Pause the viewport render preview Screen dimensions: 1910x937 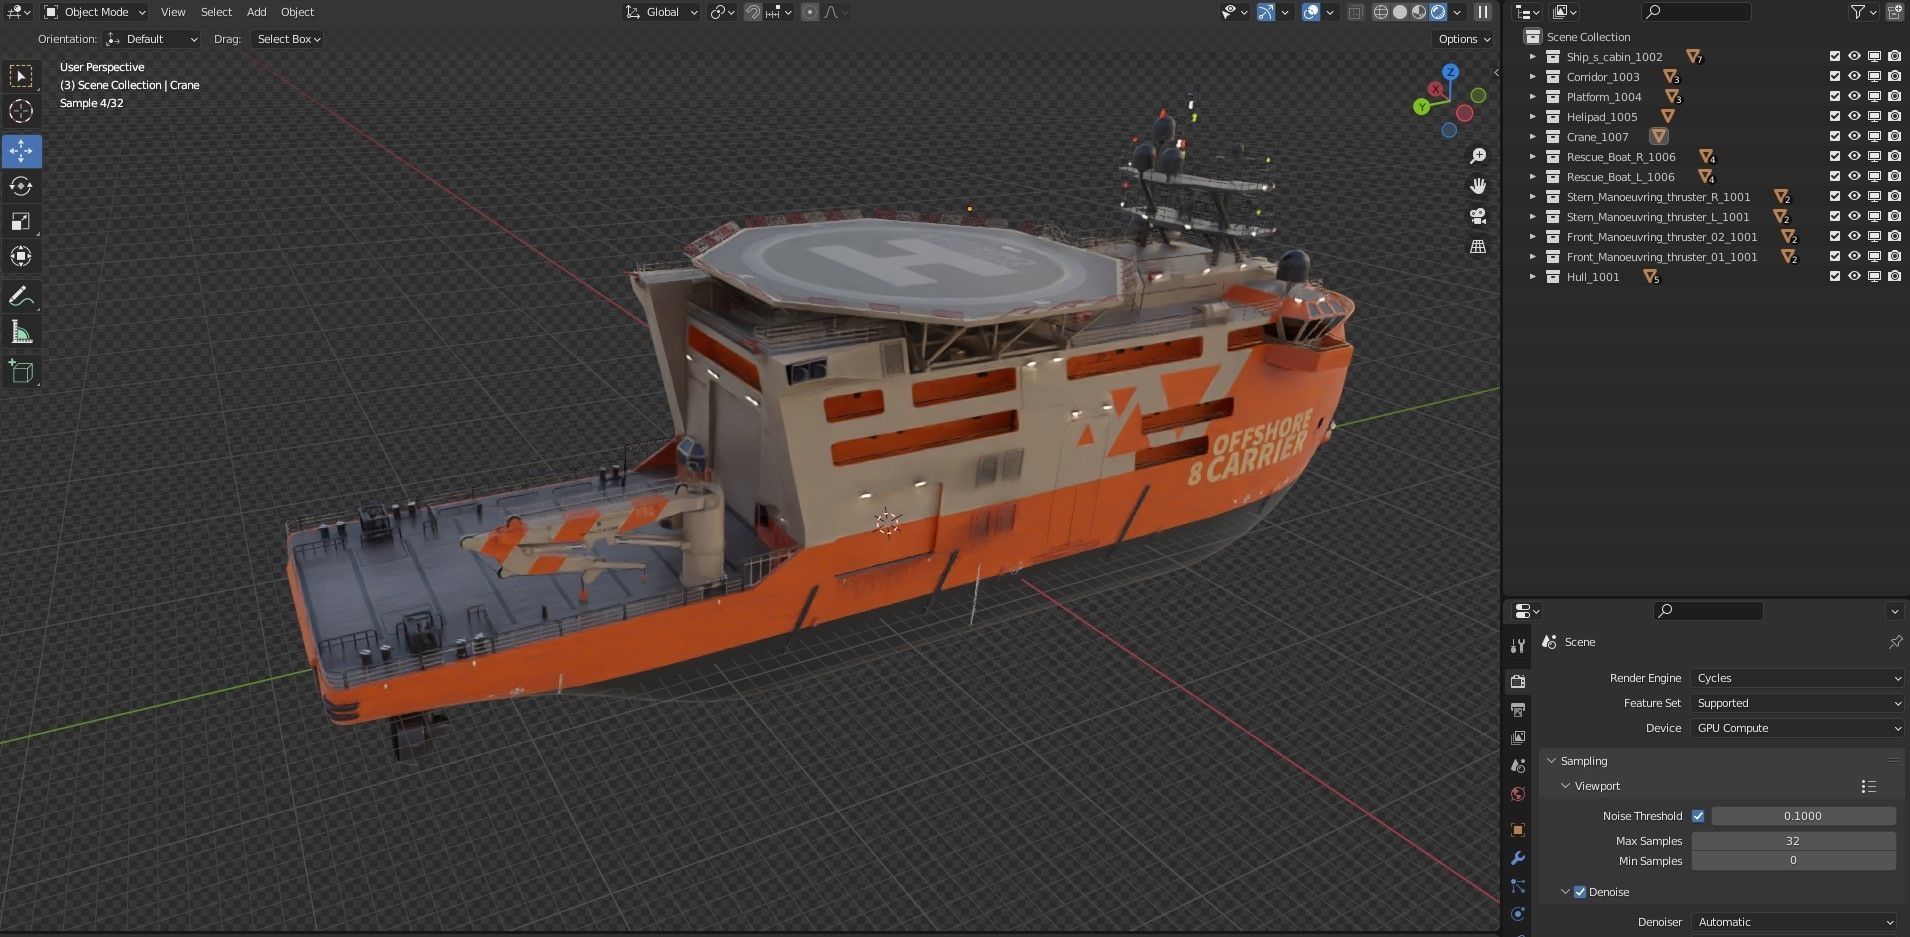1483,12
